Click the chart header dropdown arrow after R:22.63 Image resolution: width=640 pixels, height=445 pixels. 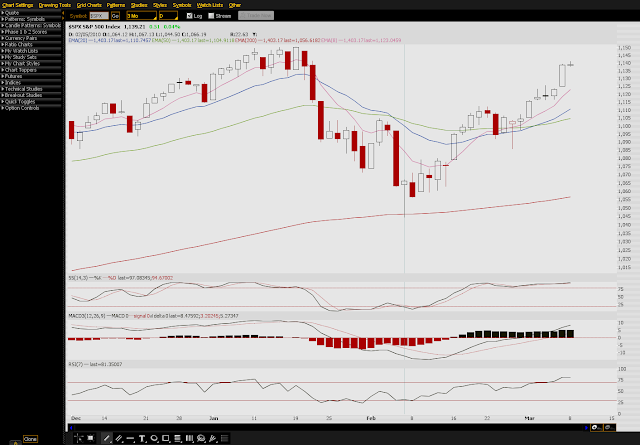(x=254, y=34)
